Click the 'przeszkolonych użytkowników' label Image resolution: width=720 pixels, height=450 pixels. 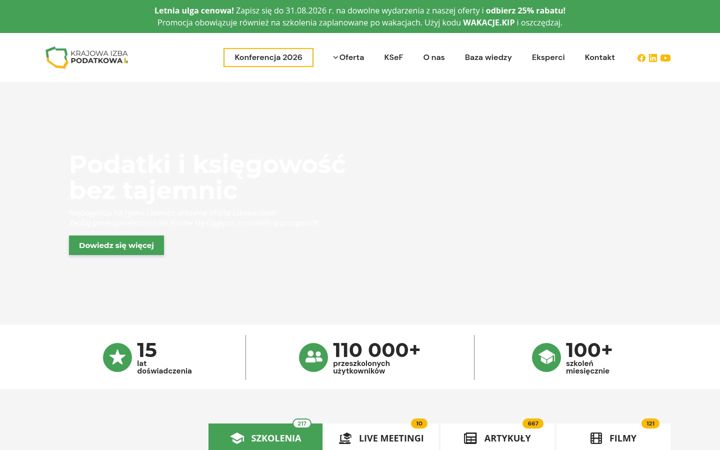(x=361, y=367)
